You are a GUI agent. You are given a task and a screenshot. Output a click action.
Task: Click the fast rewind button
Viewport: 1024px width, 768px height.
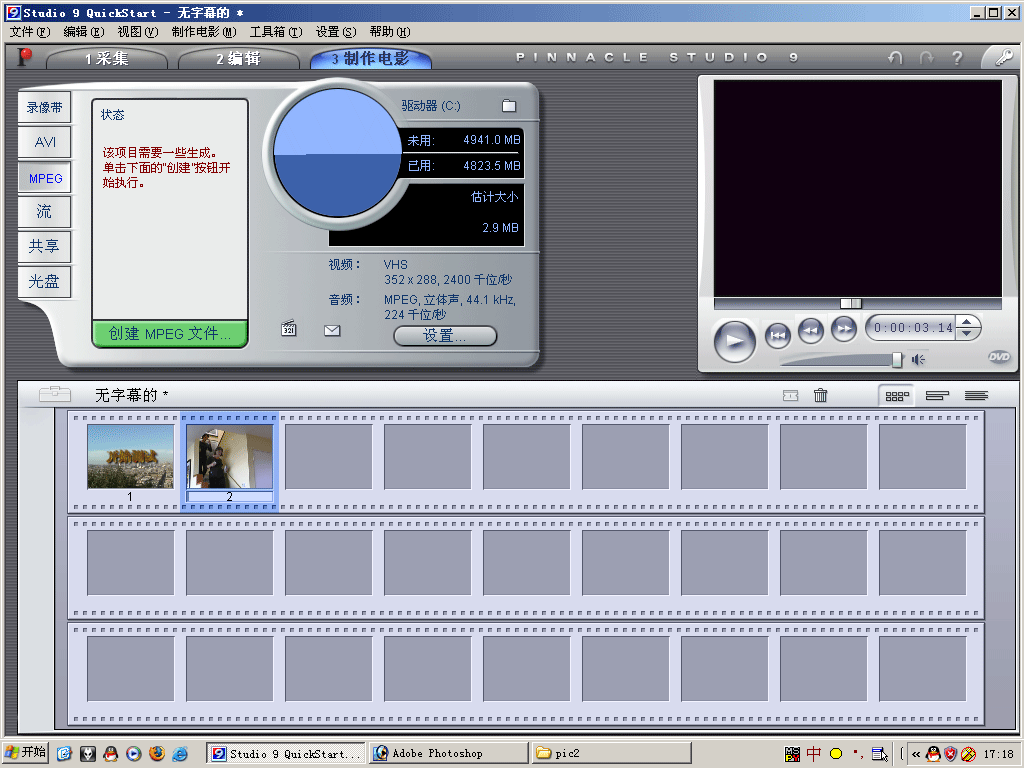pos(810,330)
